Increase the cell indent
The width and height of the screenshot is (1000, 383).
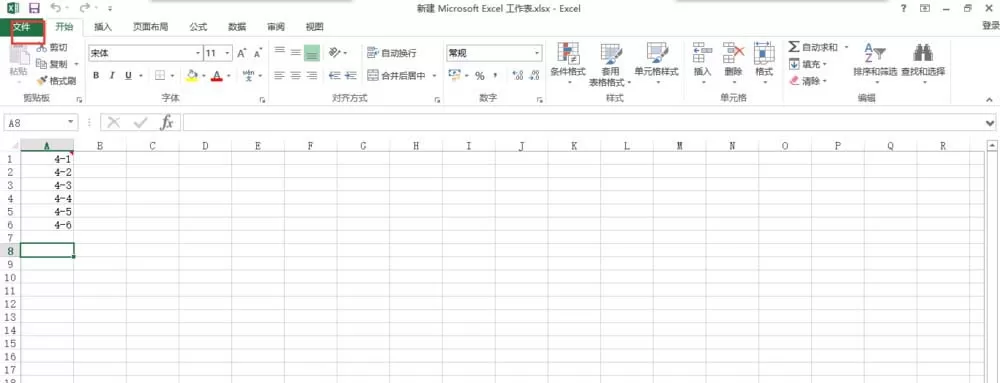tap(350, 75)
